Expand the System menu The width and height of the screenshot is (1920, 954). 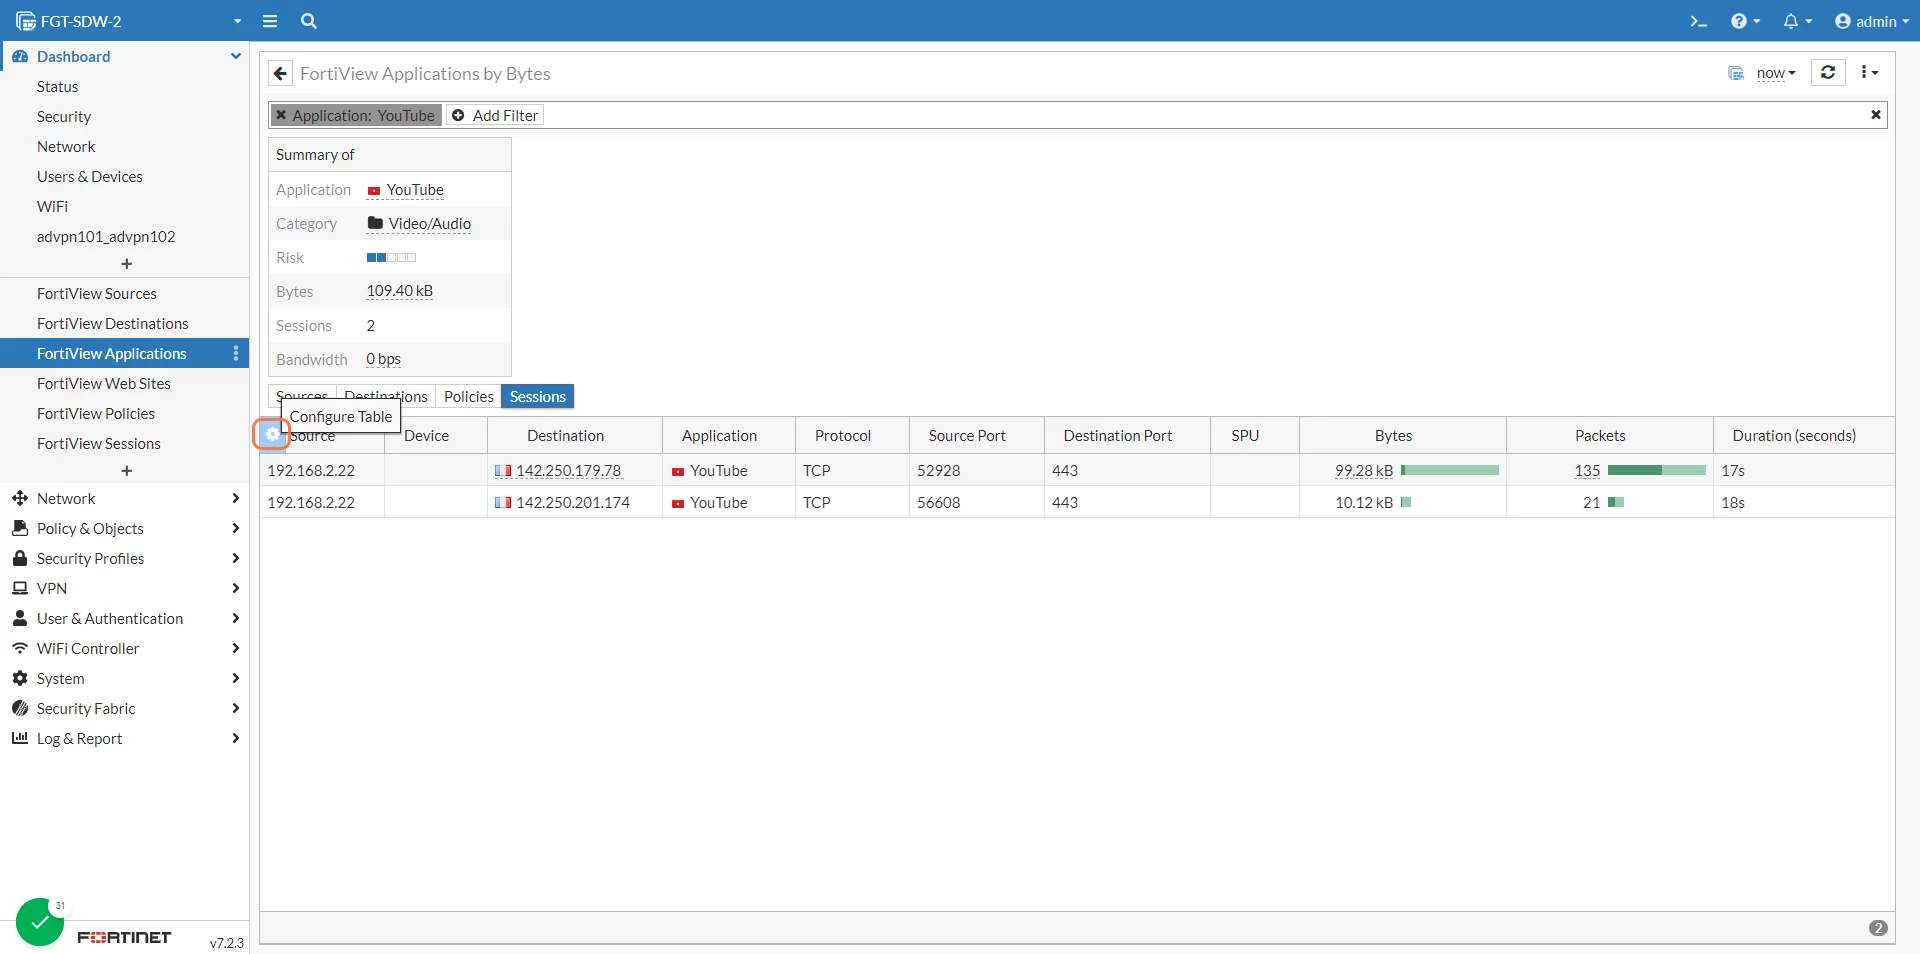[x=124, y=678]
